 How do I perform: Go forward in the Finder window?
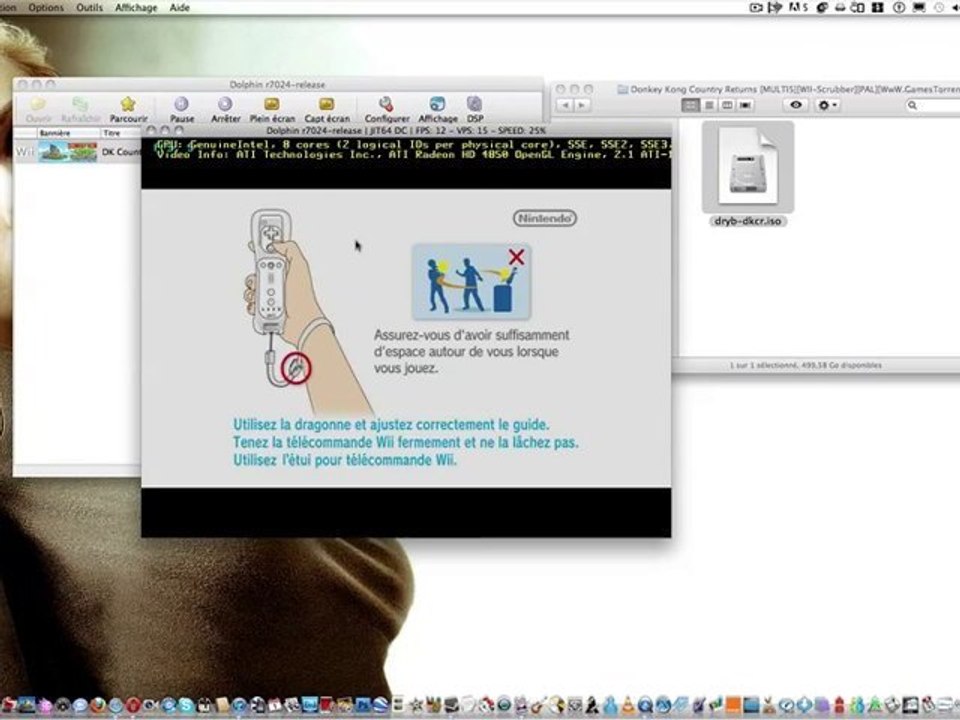click(581, 105)
